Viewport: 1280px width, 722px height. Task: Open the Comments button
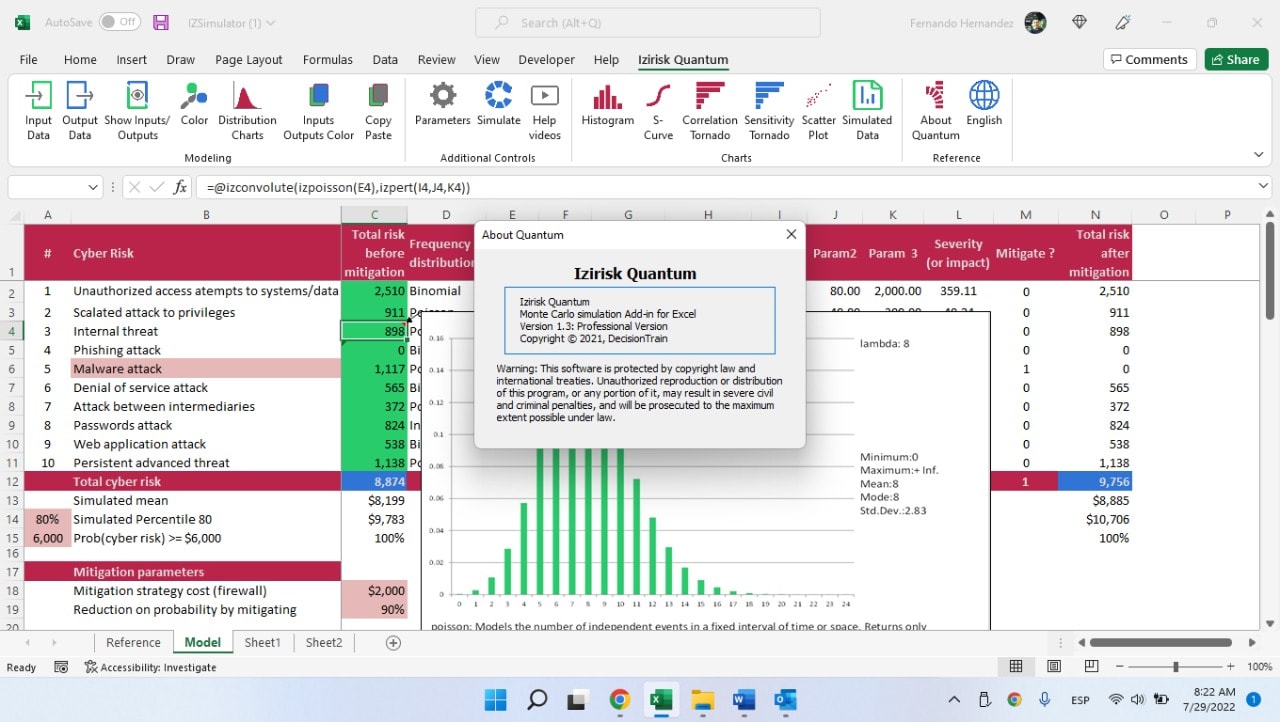1149,60
